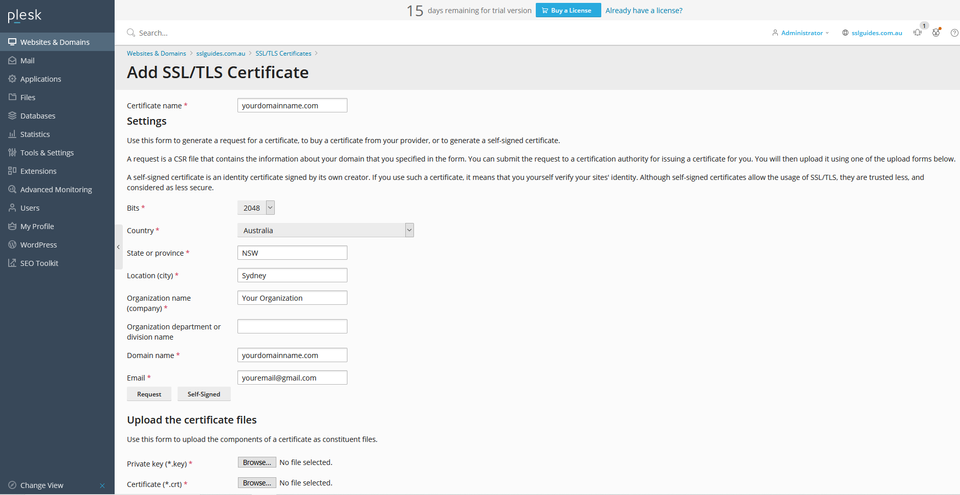Open the Administrator account menu
Screen dimensions: 960x495
[x=800, y=33]
